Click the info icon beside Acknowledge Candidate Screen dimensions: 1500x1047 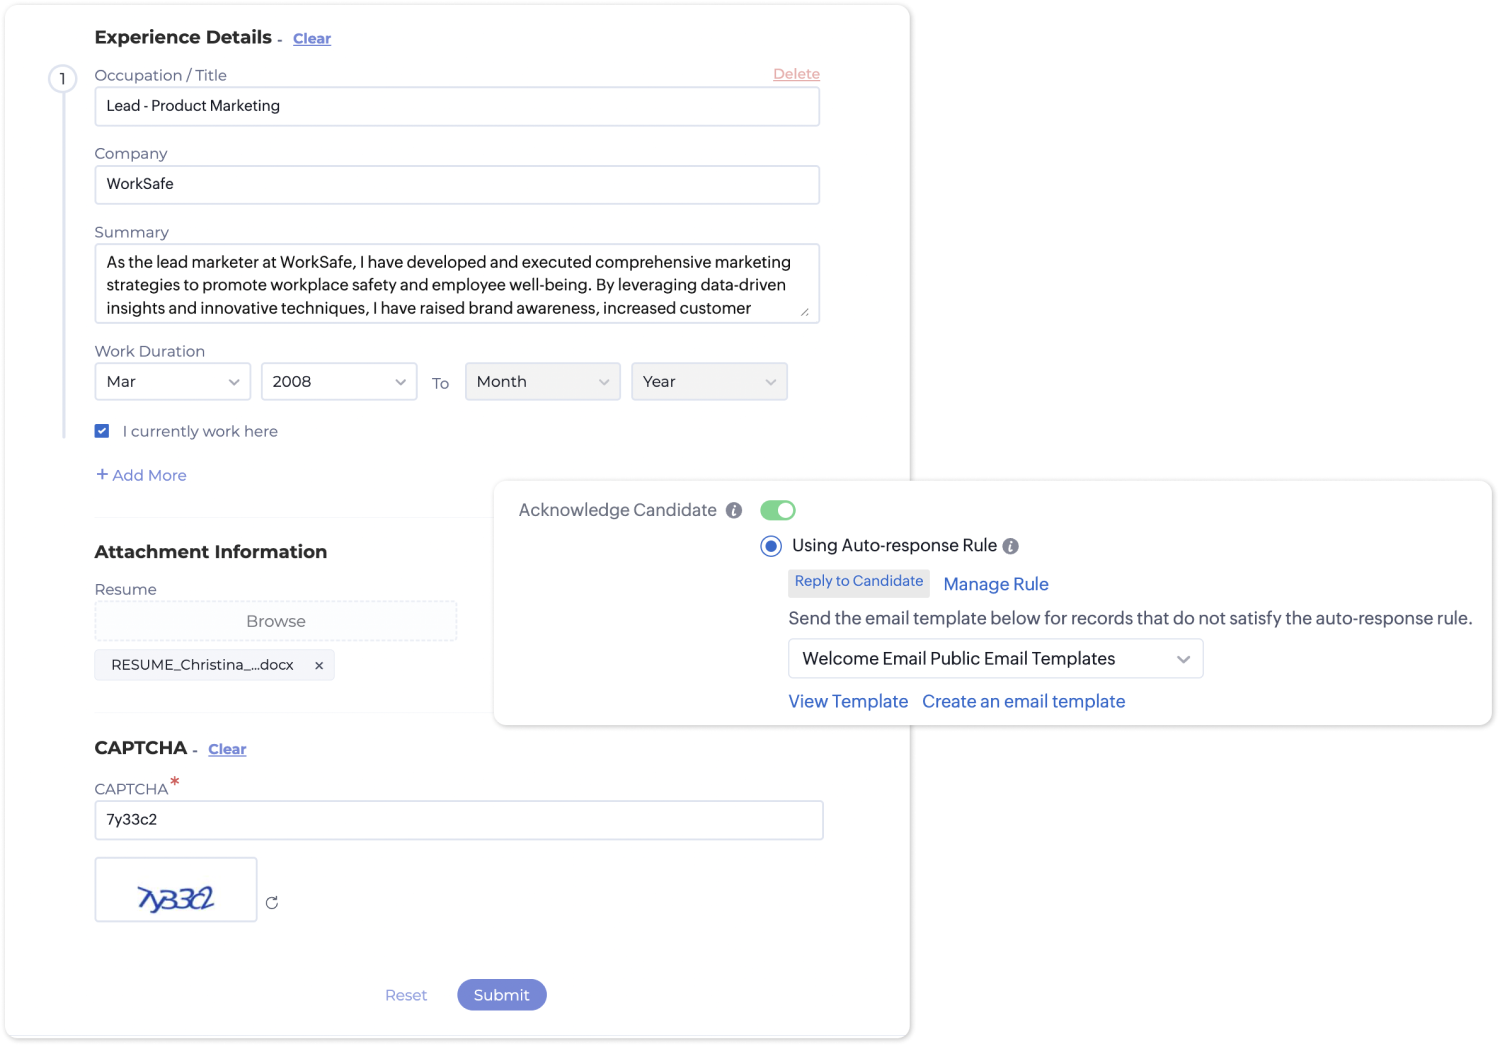tap(735, 510)
